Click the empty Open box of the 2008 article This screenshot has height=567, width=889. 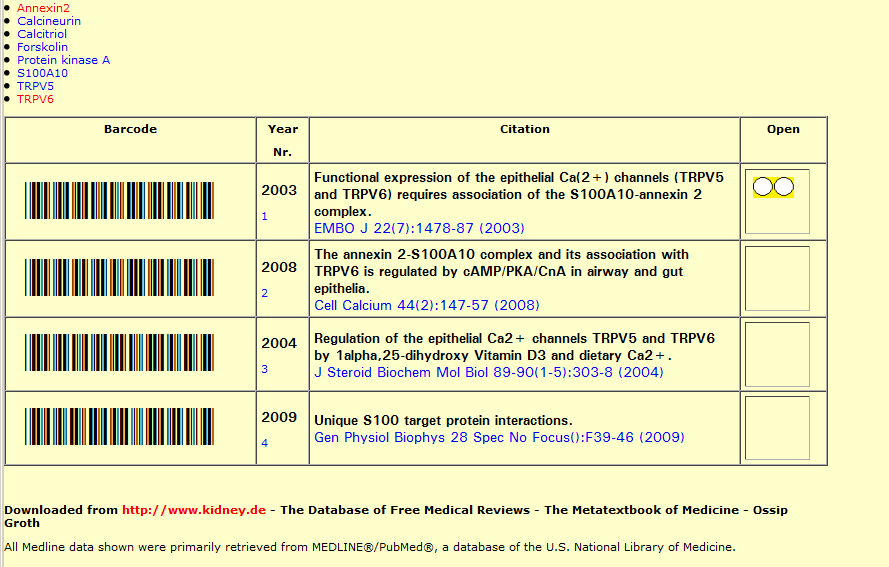coord(777,278)
